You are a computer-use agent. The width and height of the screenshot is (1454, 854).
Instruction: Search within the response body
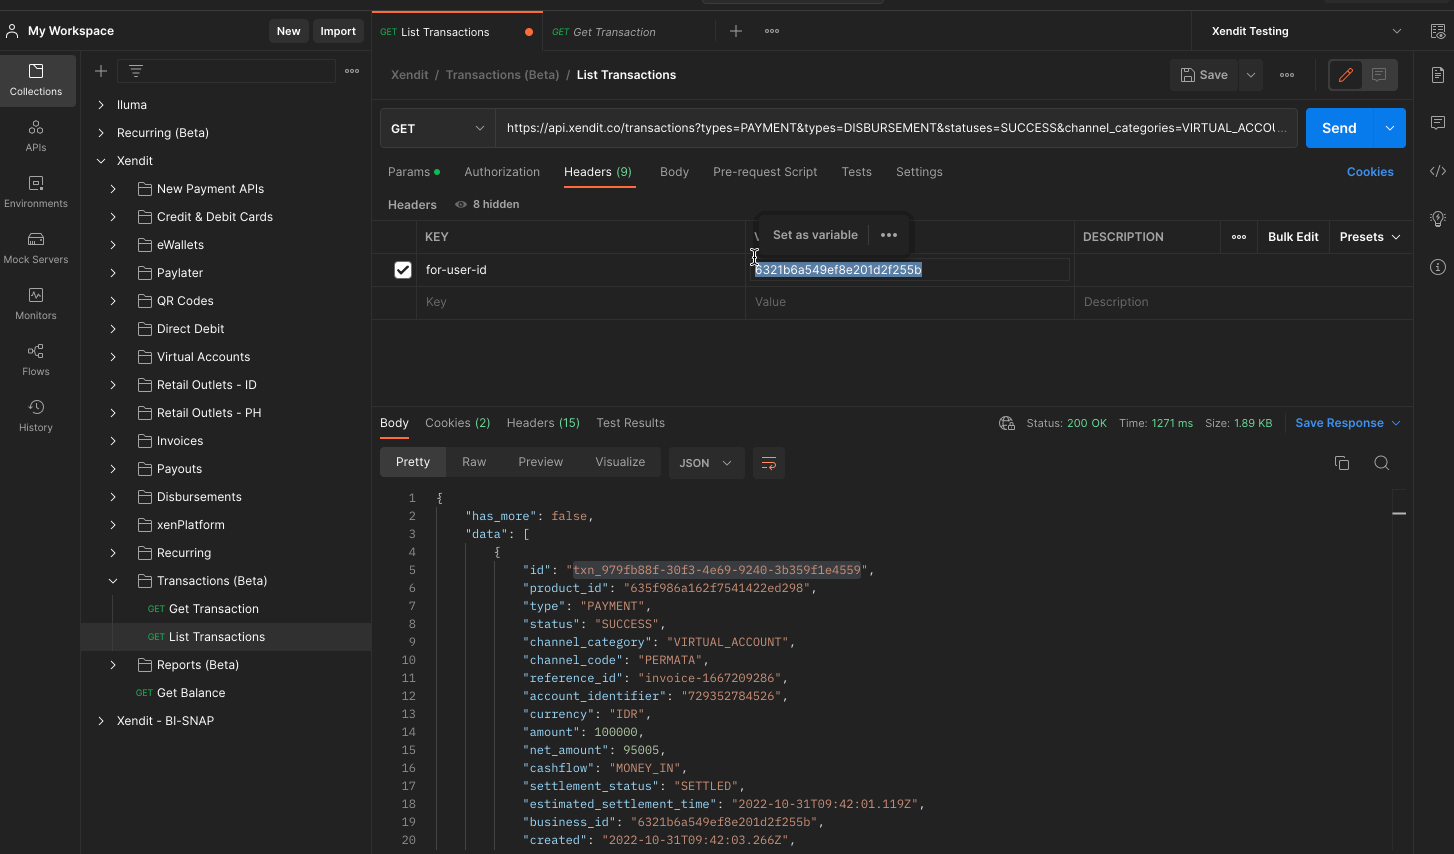pos(1382,463)
